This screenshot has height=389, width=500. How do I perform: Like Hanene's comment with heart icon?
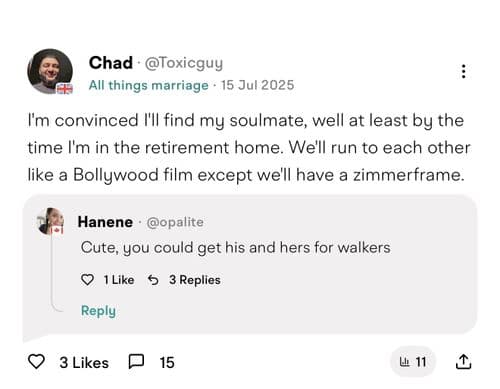tap(87, 280)
